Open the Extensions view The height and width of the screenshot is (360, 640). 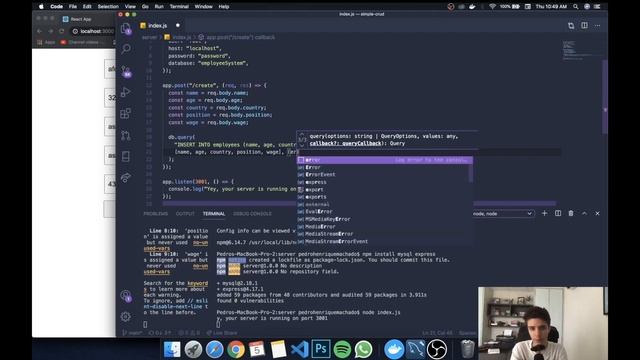pyautogui.click(x=126, y=113)
